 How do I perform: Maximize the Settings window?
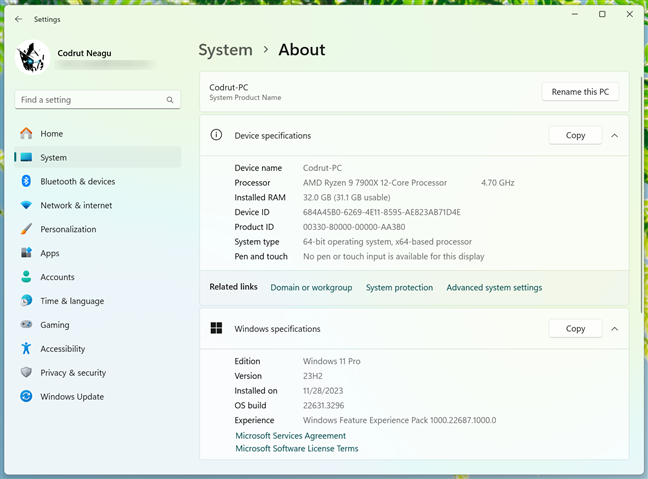(x=602, y=14)
